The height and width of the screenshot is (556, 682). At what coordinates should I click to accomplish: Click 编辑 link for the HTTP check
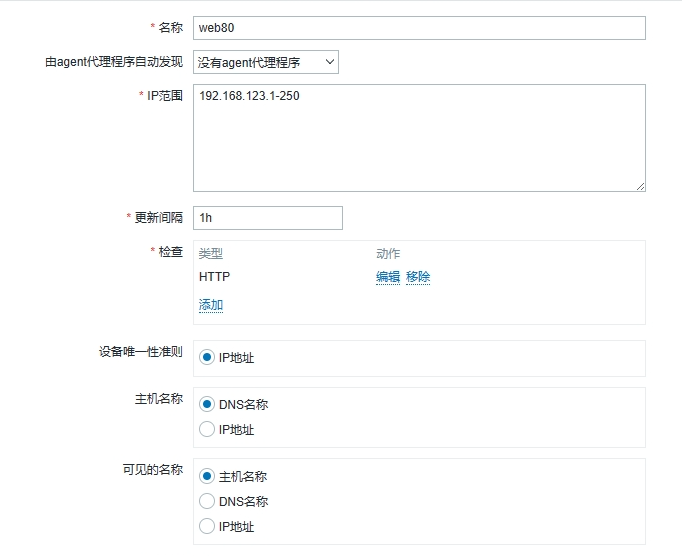pos(388,277)
